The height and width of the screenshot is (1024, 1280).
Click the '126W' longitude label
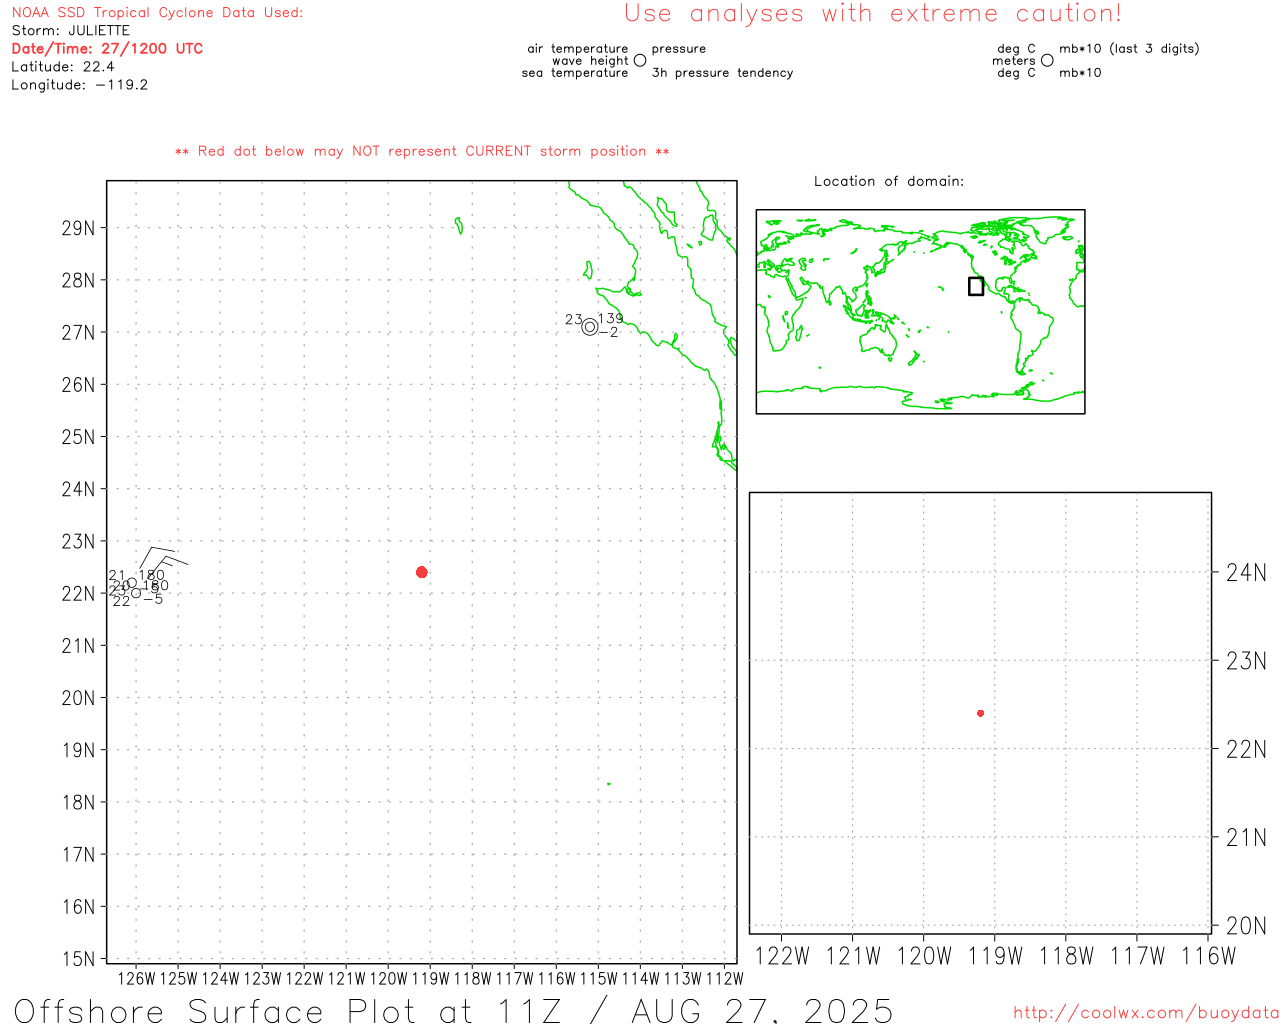tap(137, 979)
